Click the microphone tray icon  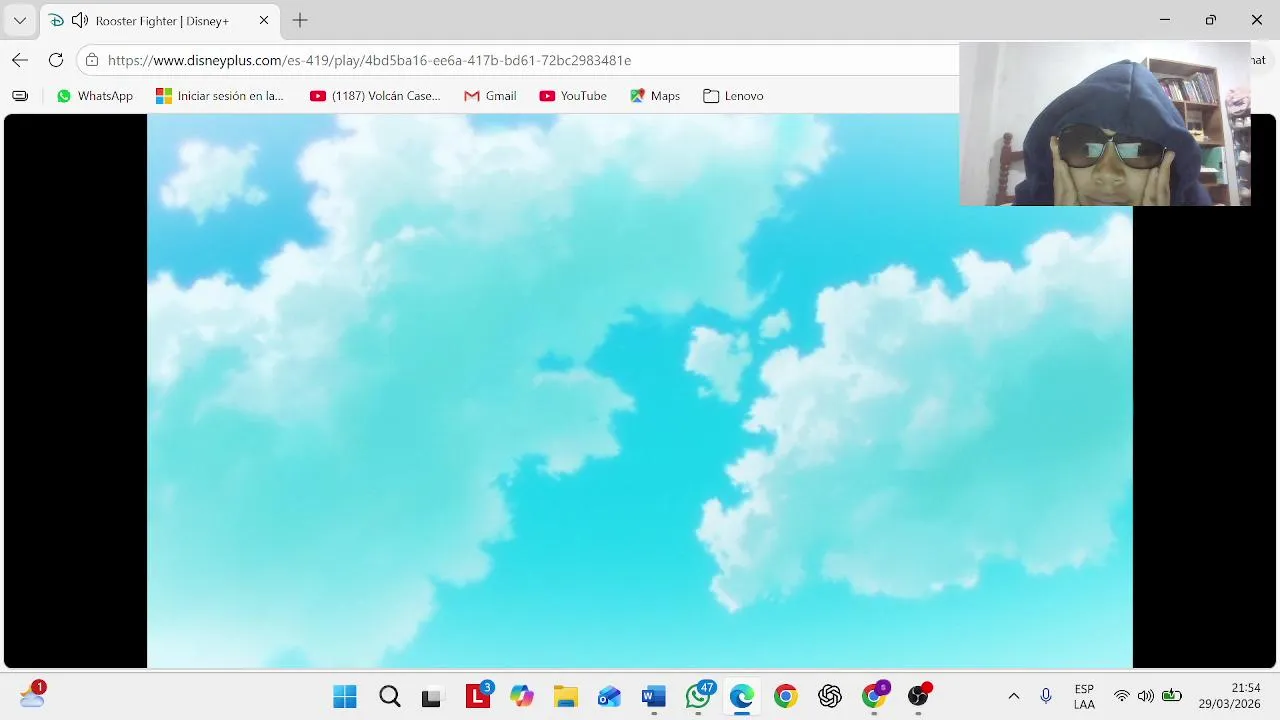[1046, 696]
